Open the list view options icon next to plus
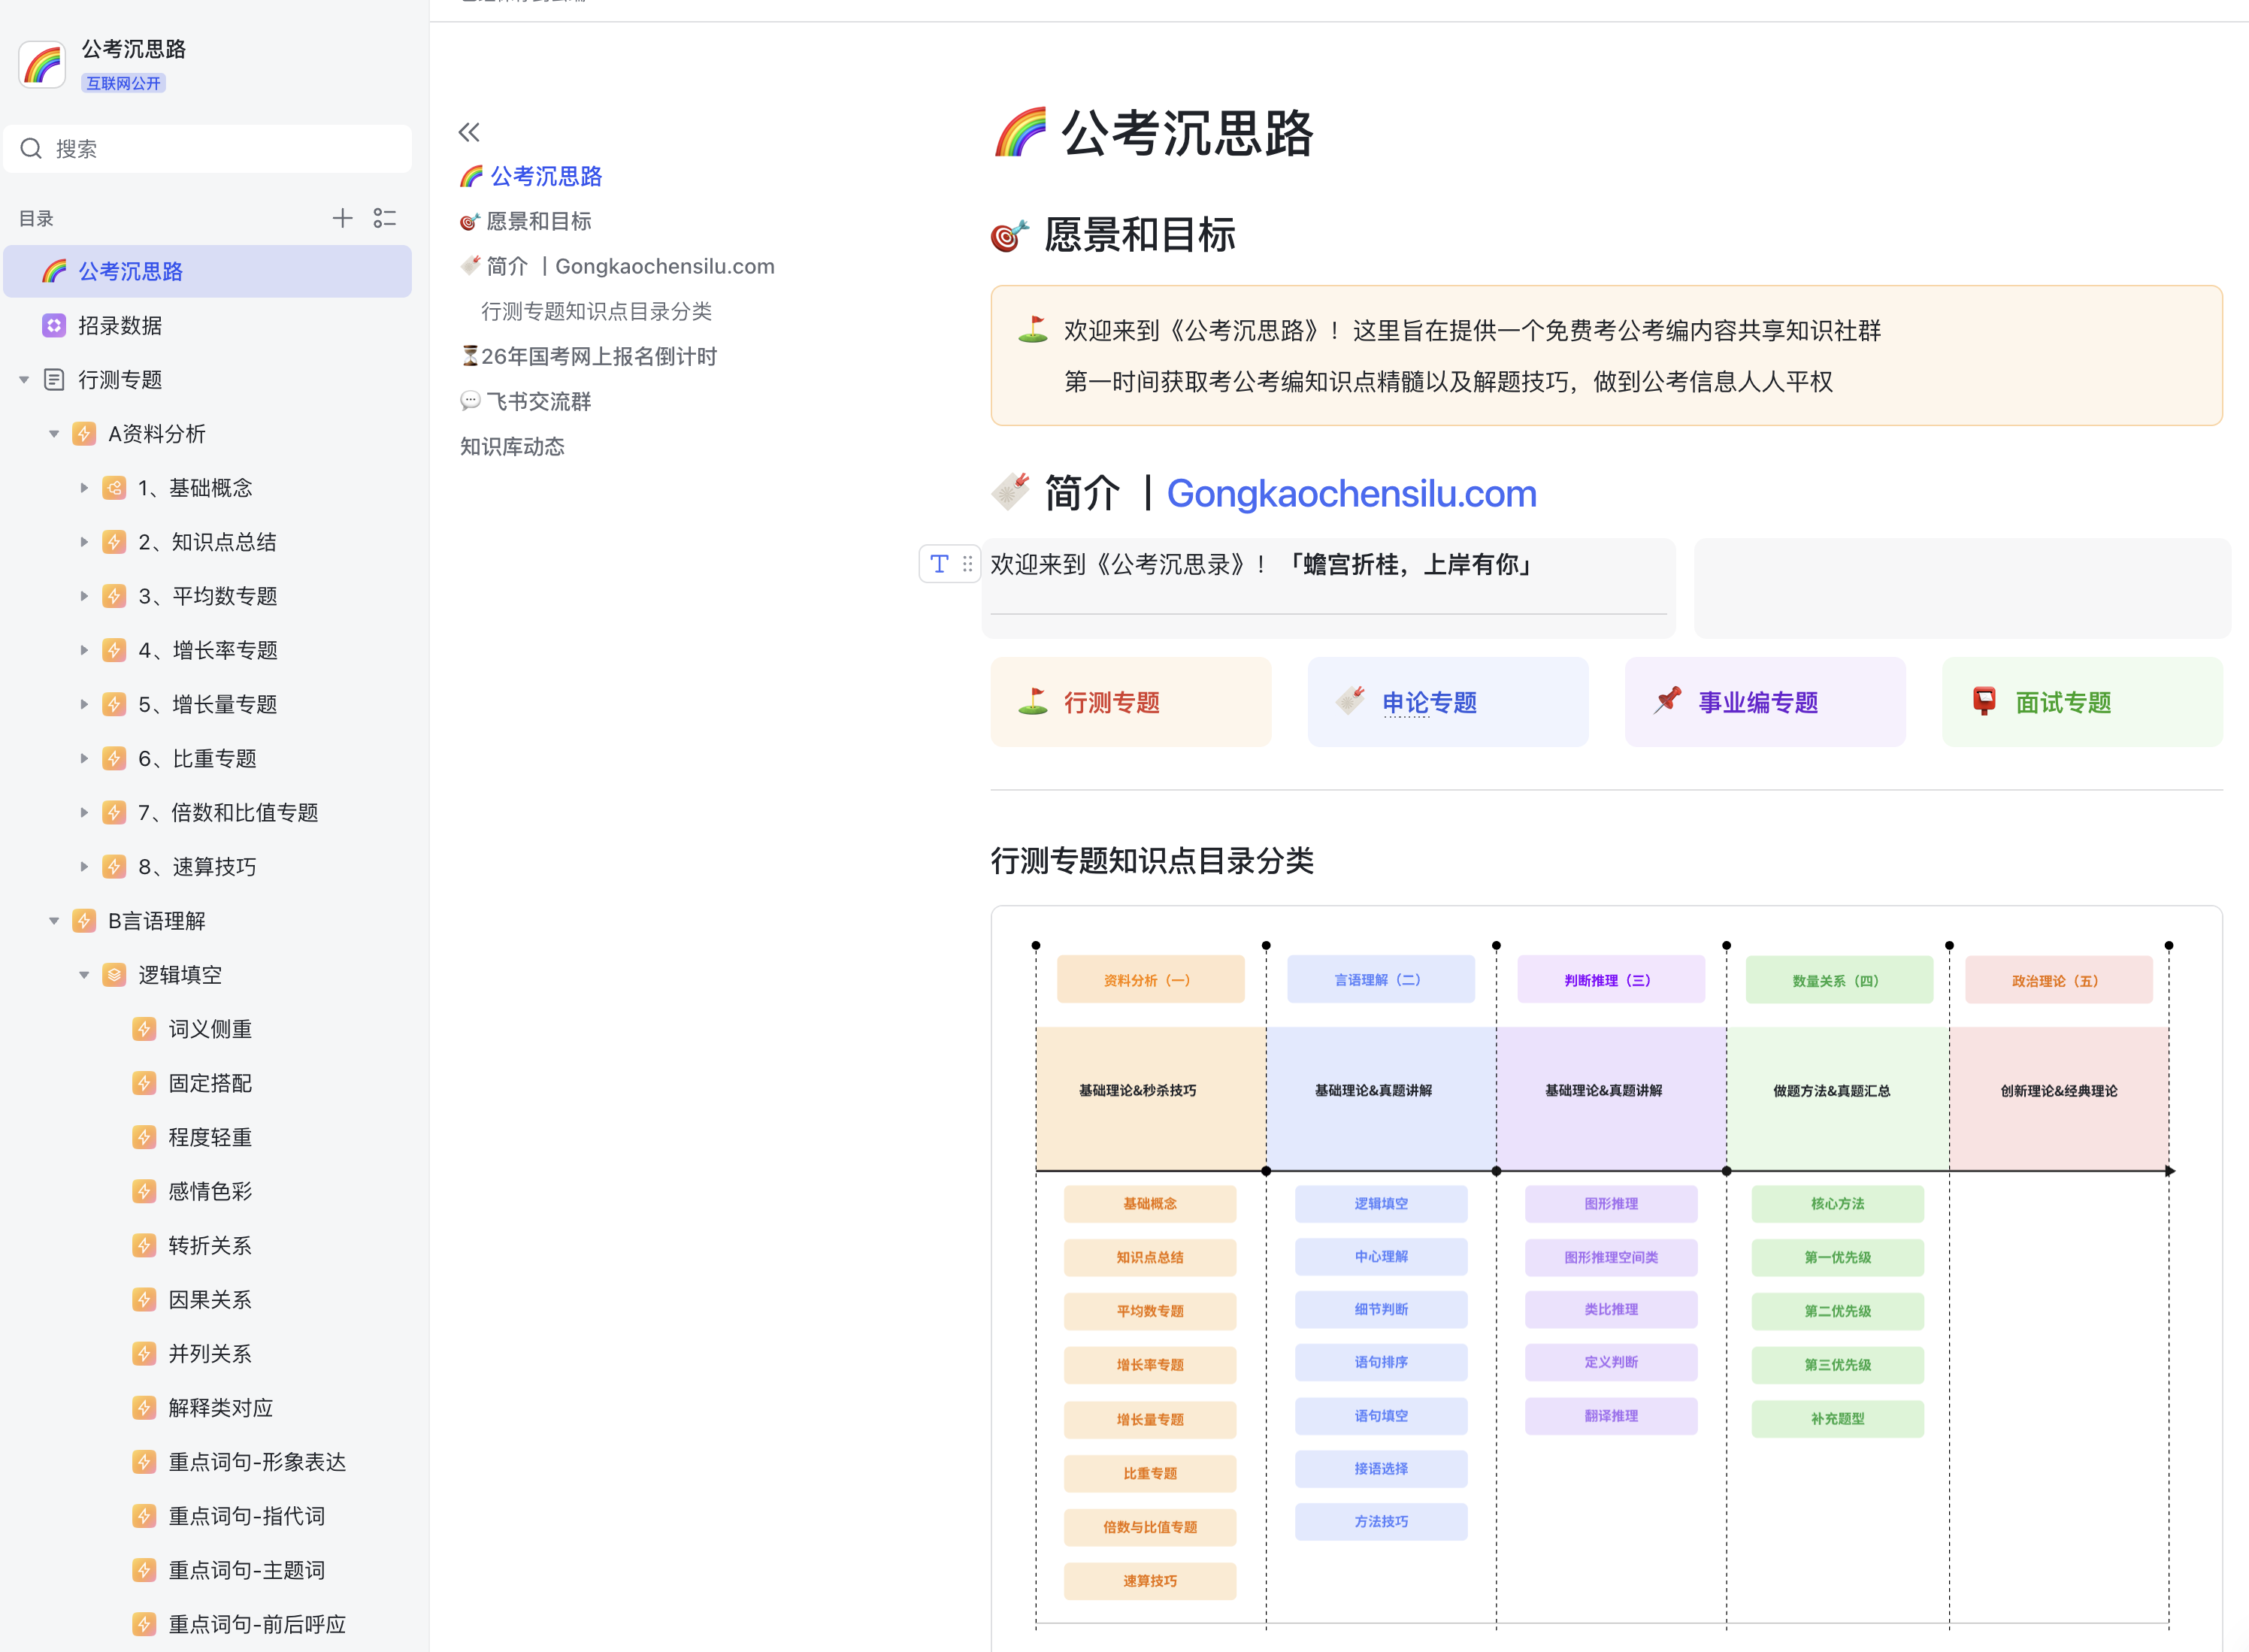This screenshot has height=1652, width=2249. [385, 218]
